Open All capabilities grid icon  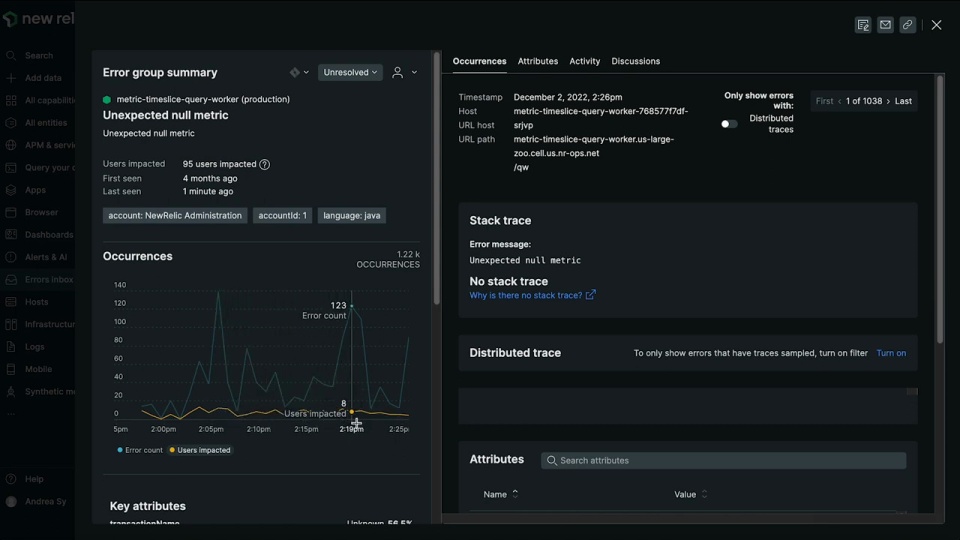coord(11,100)
